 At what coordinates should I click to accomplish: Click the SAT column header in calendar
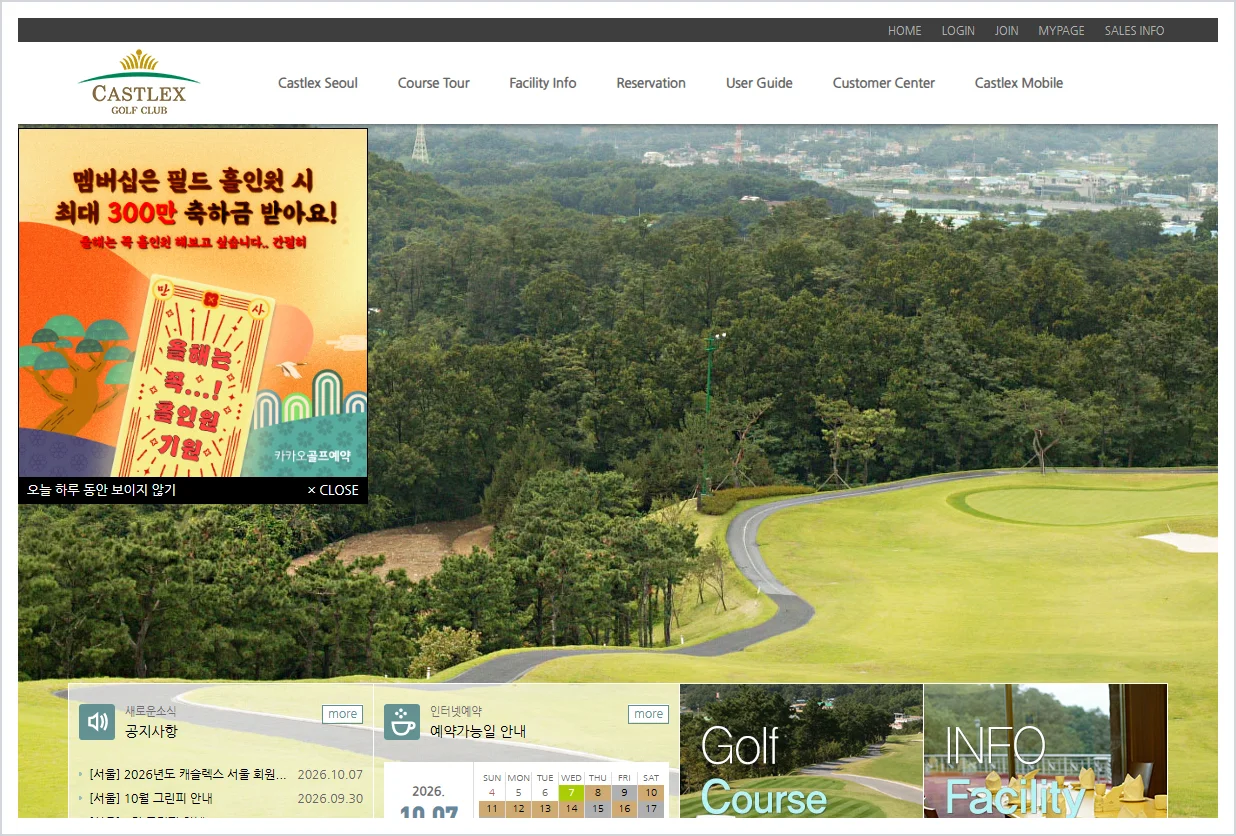click(651, 778)
